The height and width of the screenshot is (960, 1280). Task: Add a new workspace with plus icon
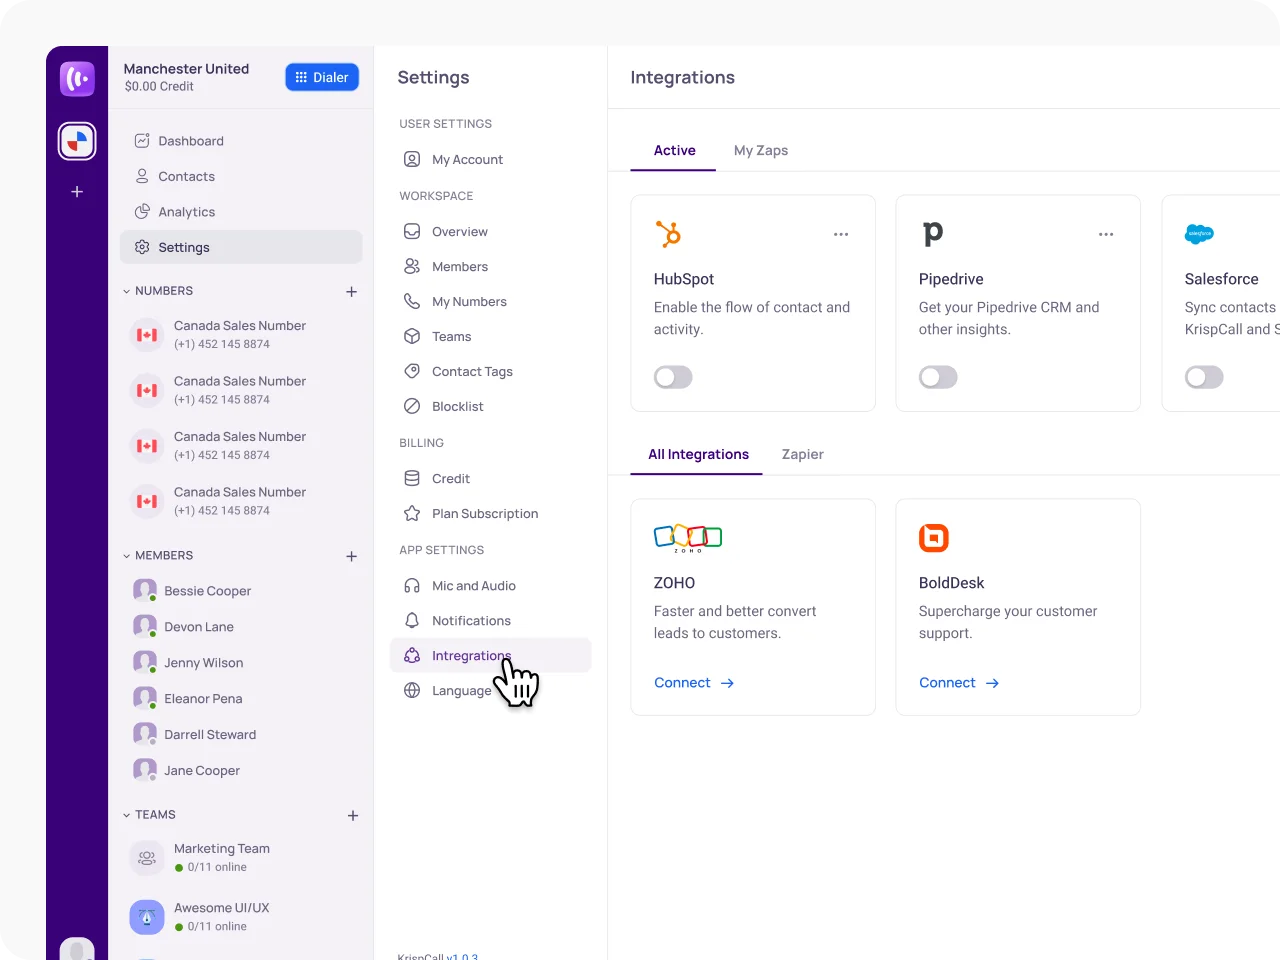coord(77,191)
